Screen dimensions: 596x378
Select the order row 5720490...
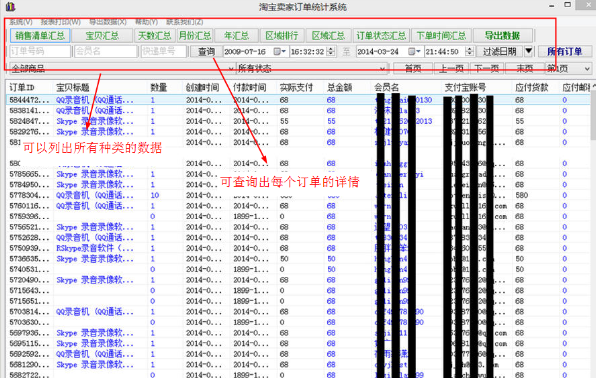[x=298, y=280]
